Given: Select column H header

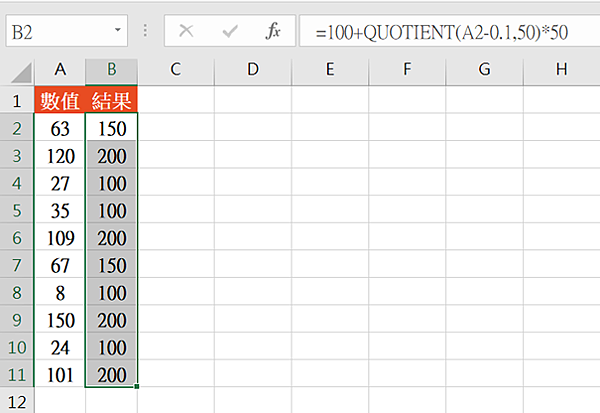Looking at the screenshot, I should [x=561, y=70].
